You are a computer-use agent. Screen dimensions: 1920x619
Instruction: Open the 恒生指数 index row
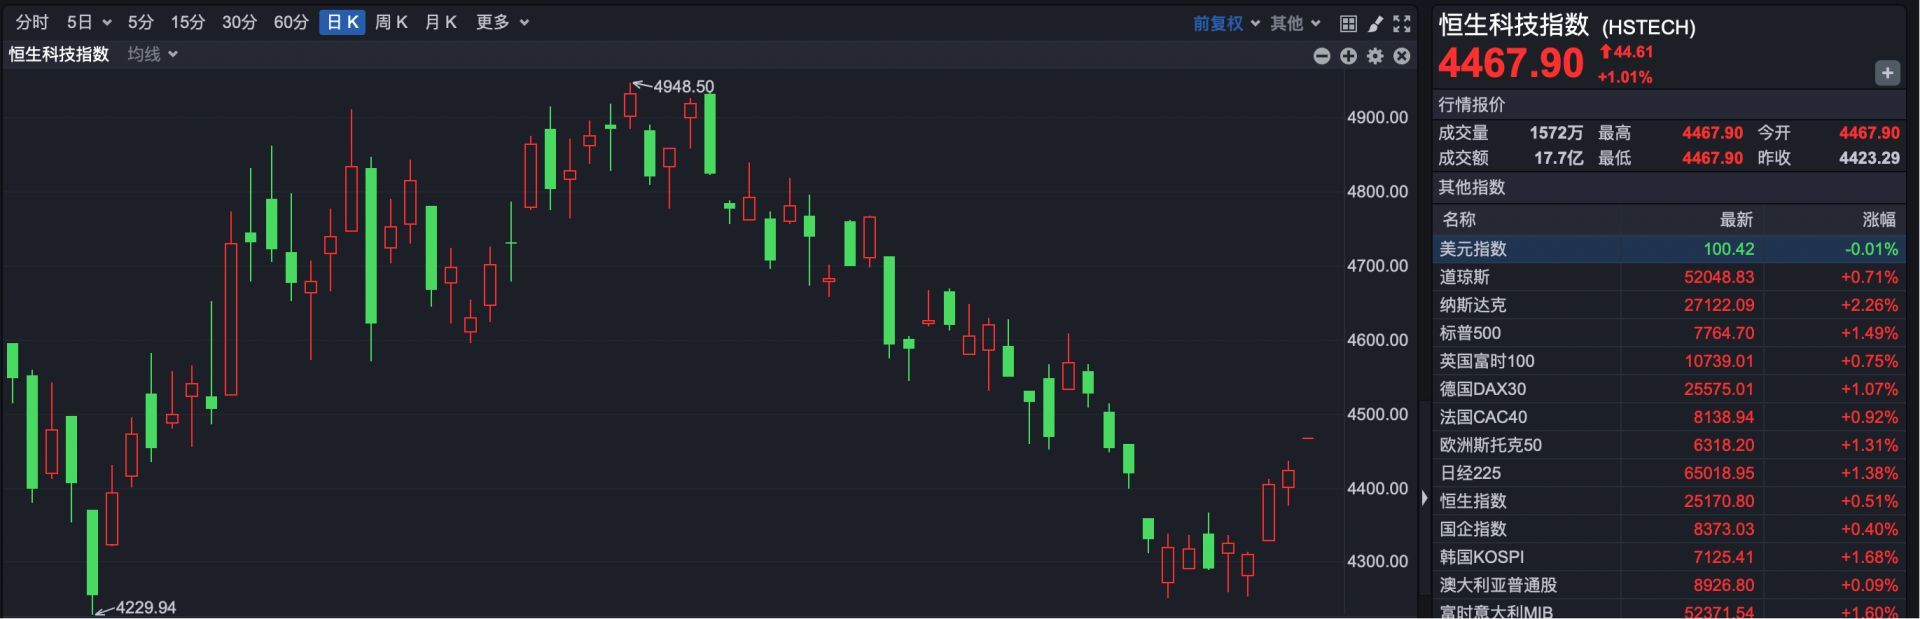pos(1668,501)
